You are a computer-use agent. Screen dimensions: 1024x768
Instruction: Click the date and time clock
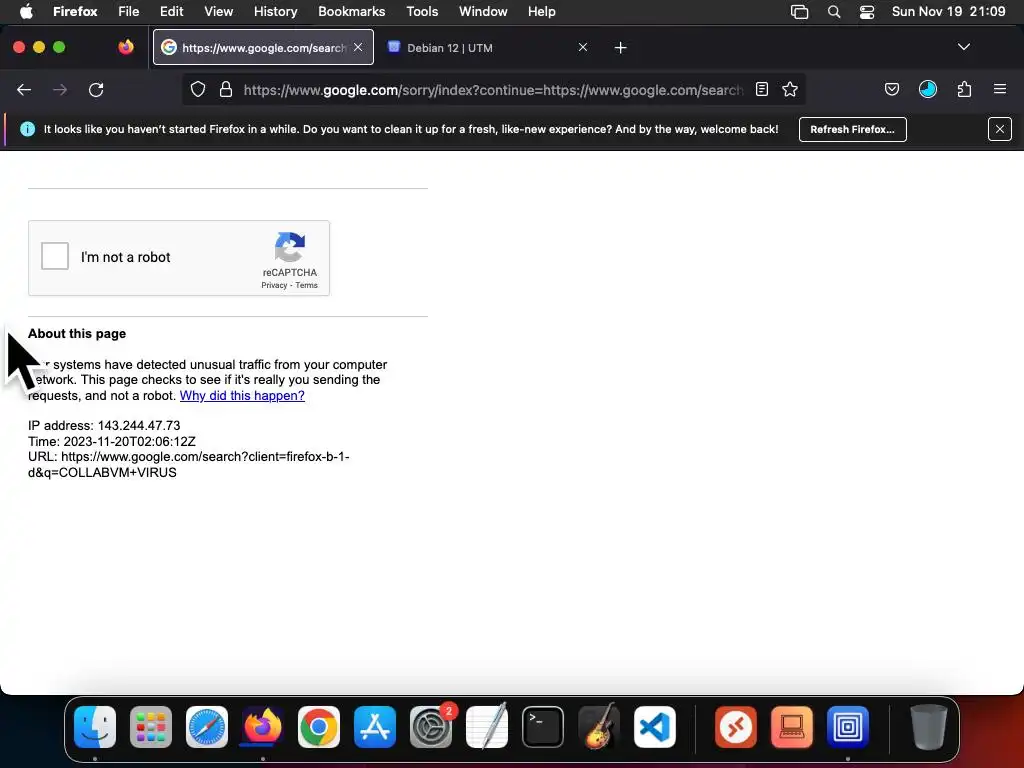point(948,12)
